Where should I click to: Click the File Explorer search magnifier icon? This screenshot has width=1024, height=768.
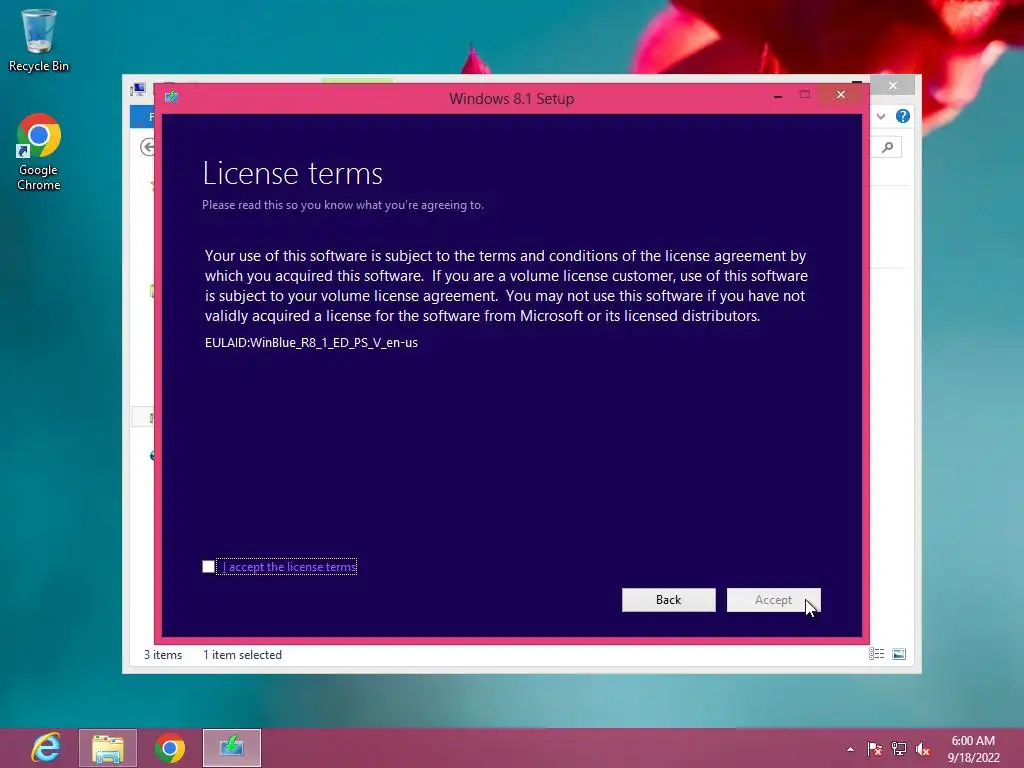[888, 148]
